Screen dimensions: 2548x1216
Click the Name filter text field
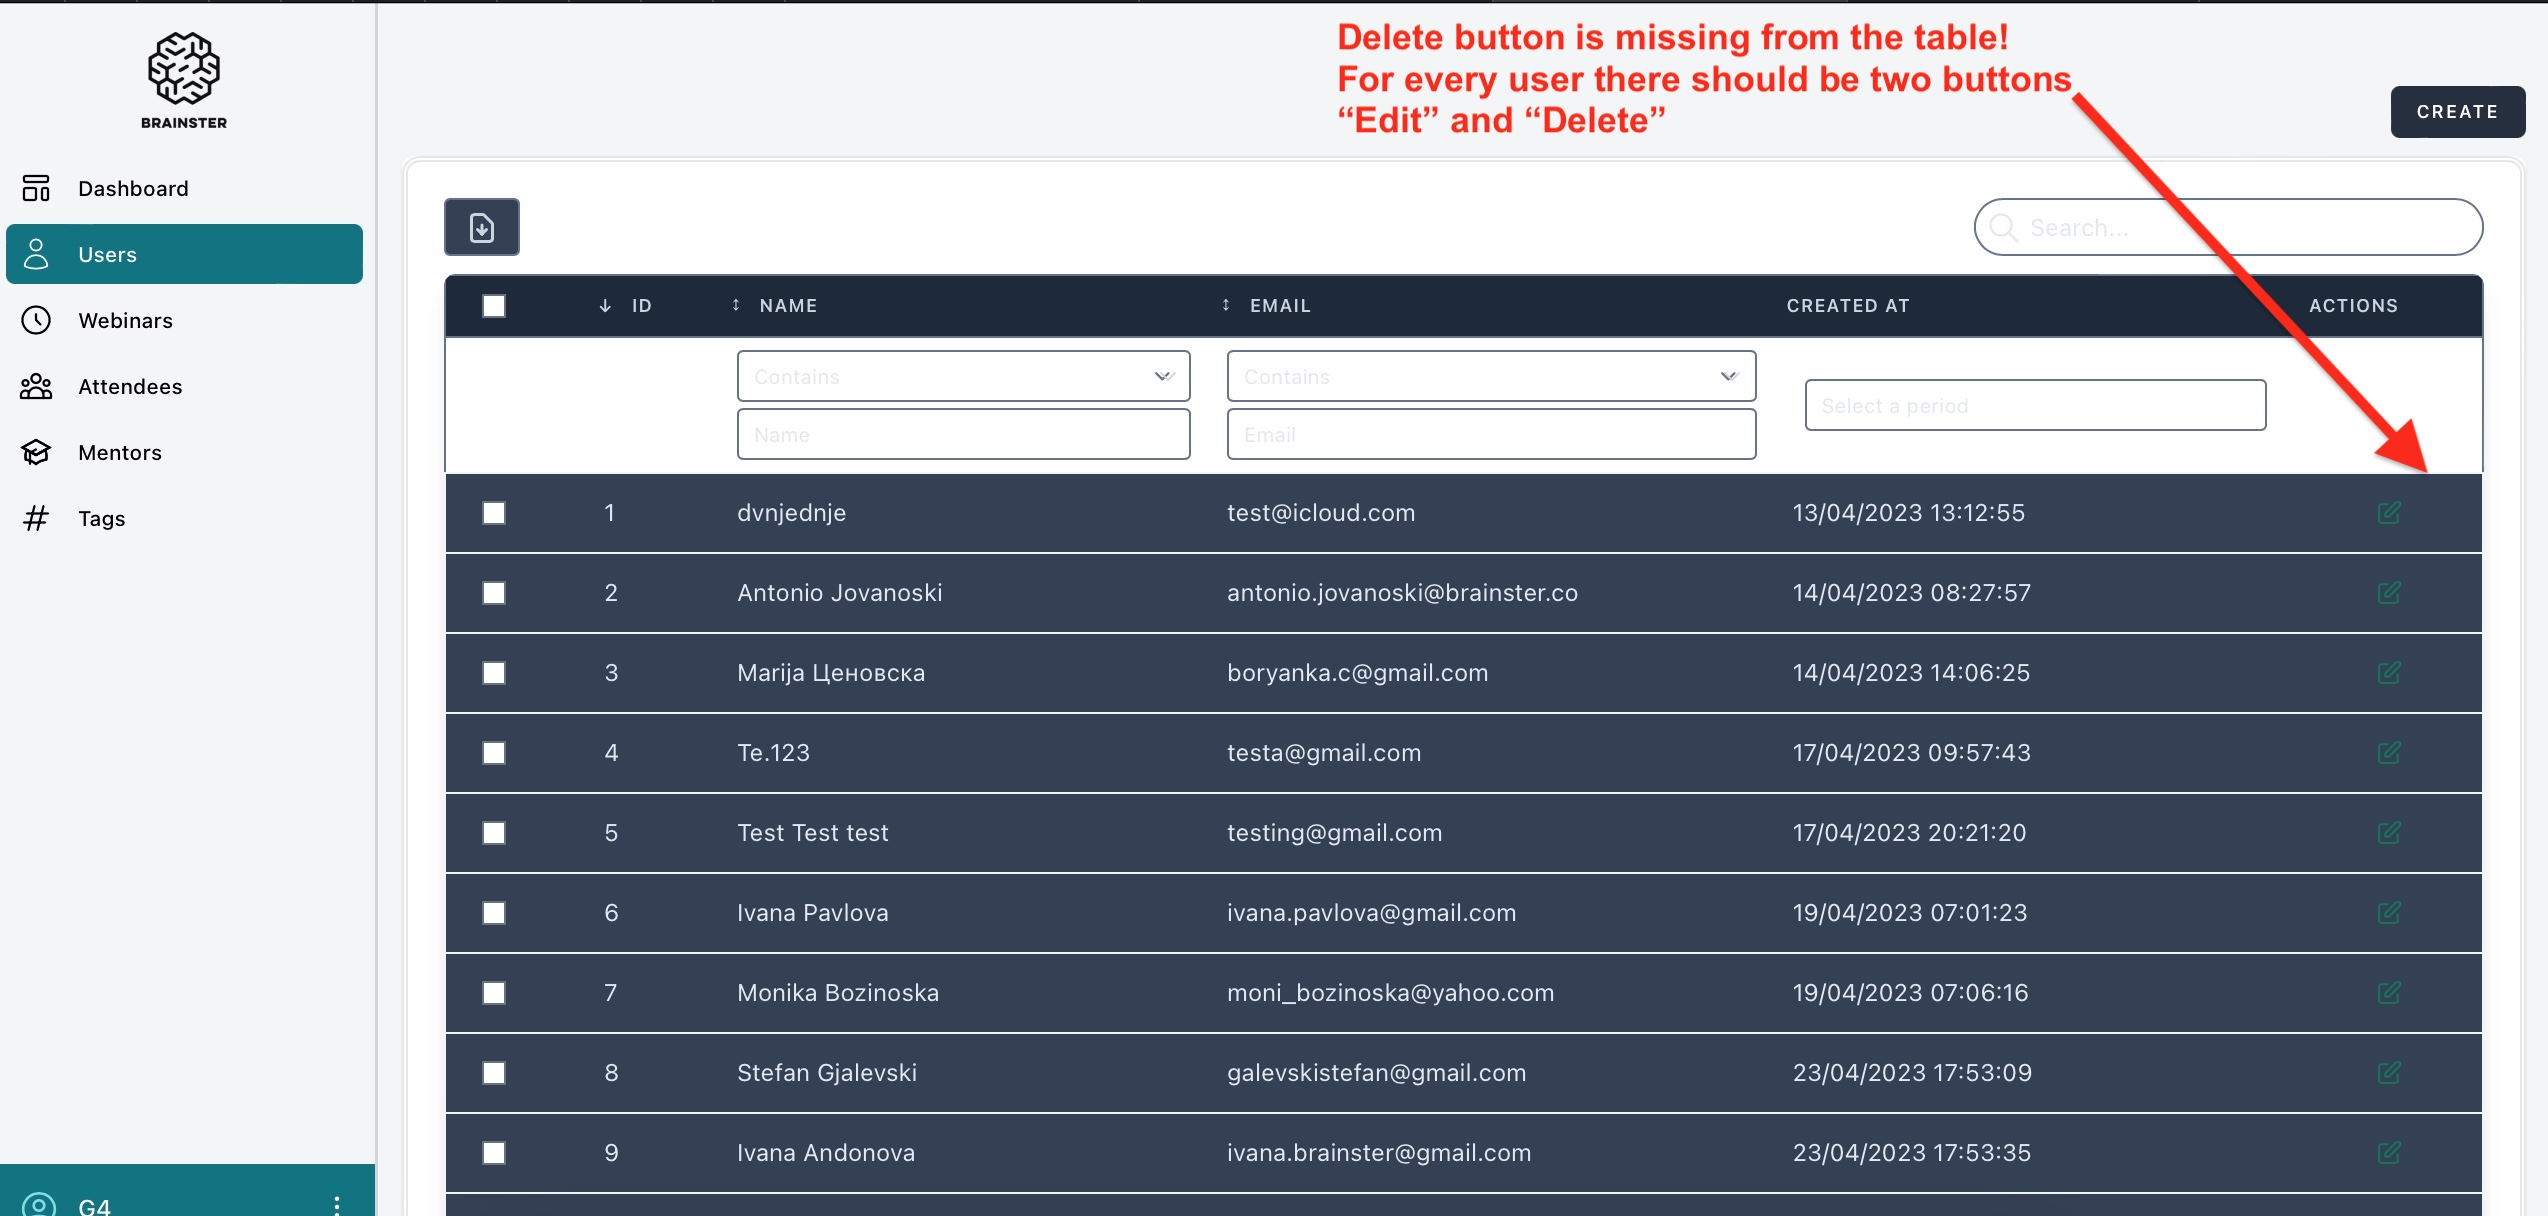click(963, 435)
